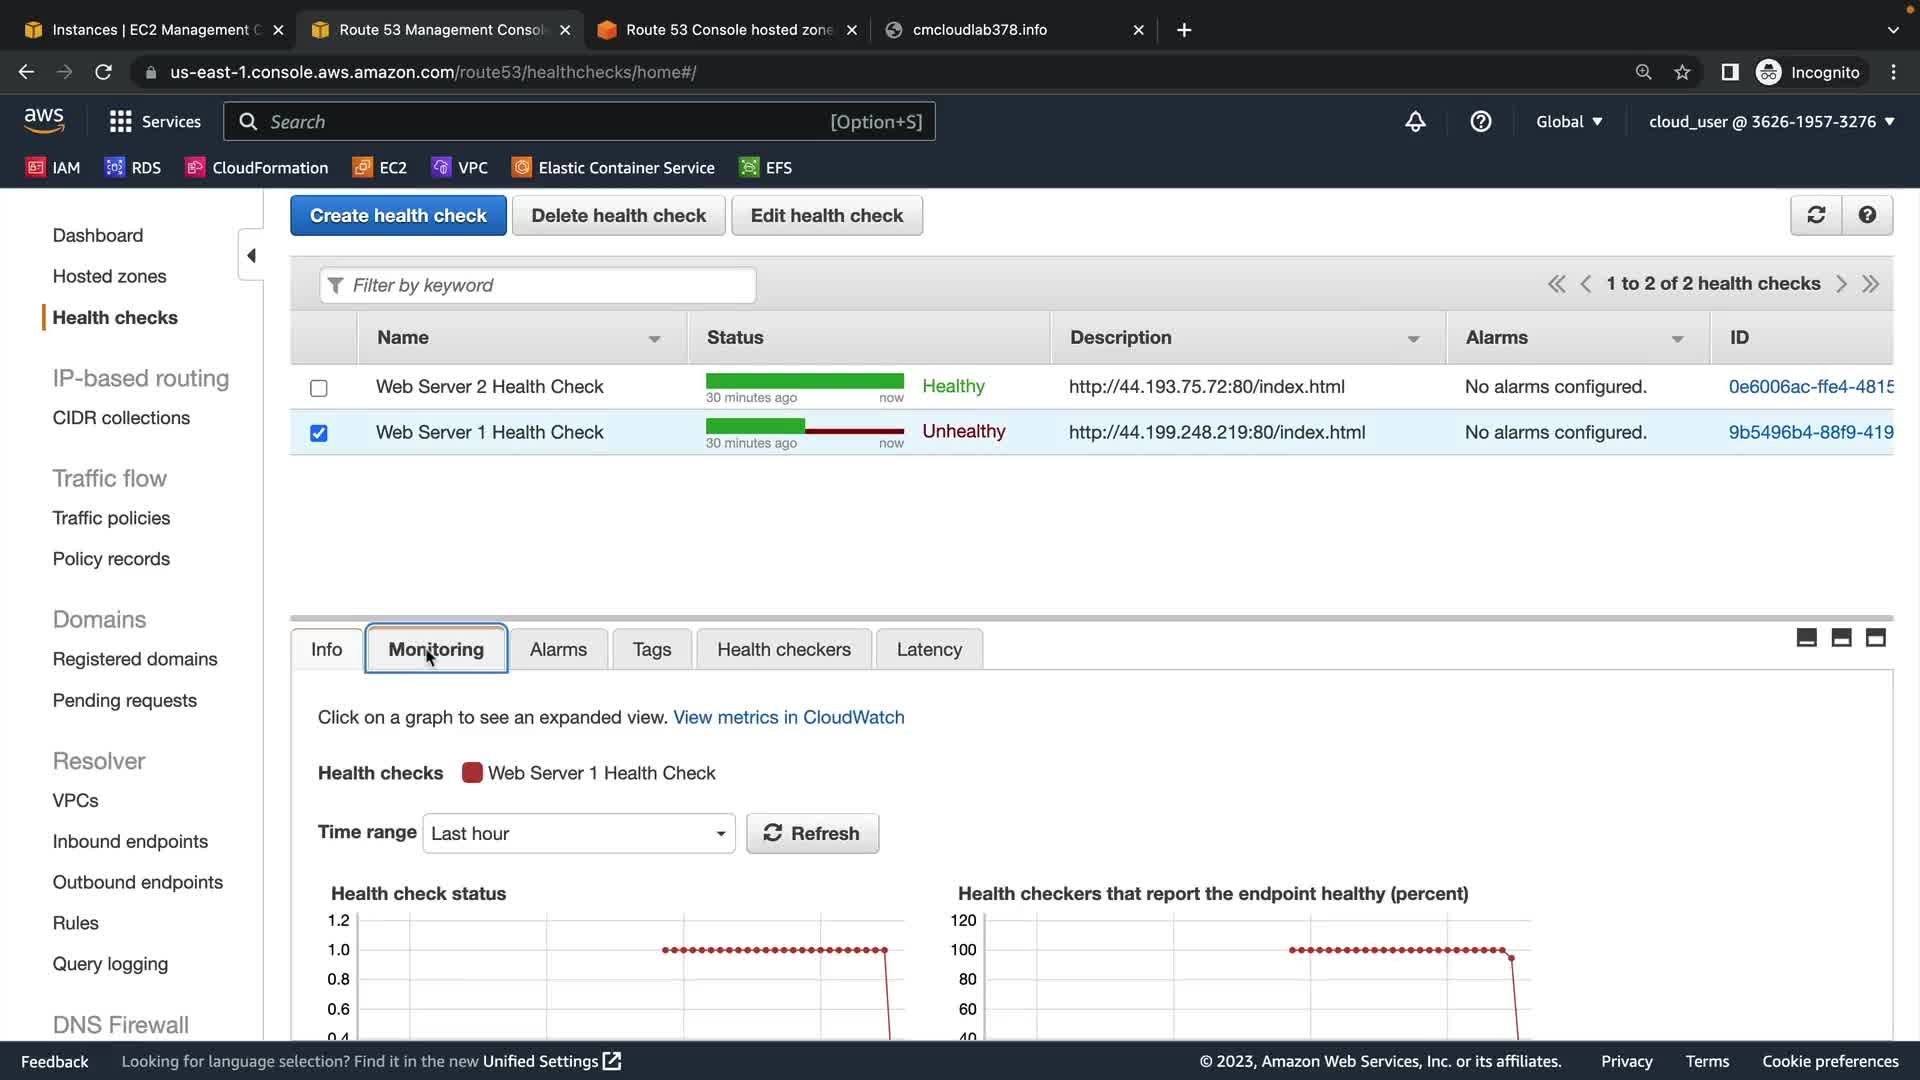Maximize the details pane layout icon

point(1875,638)
